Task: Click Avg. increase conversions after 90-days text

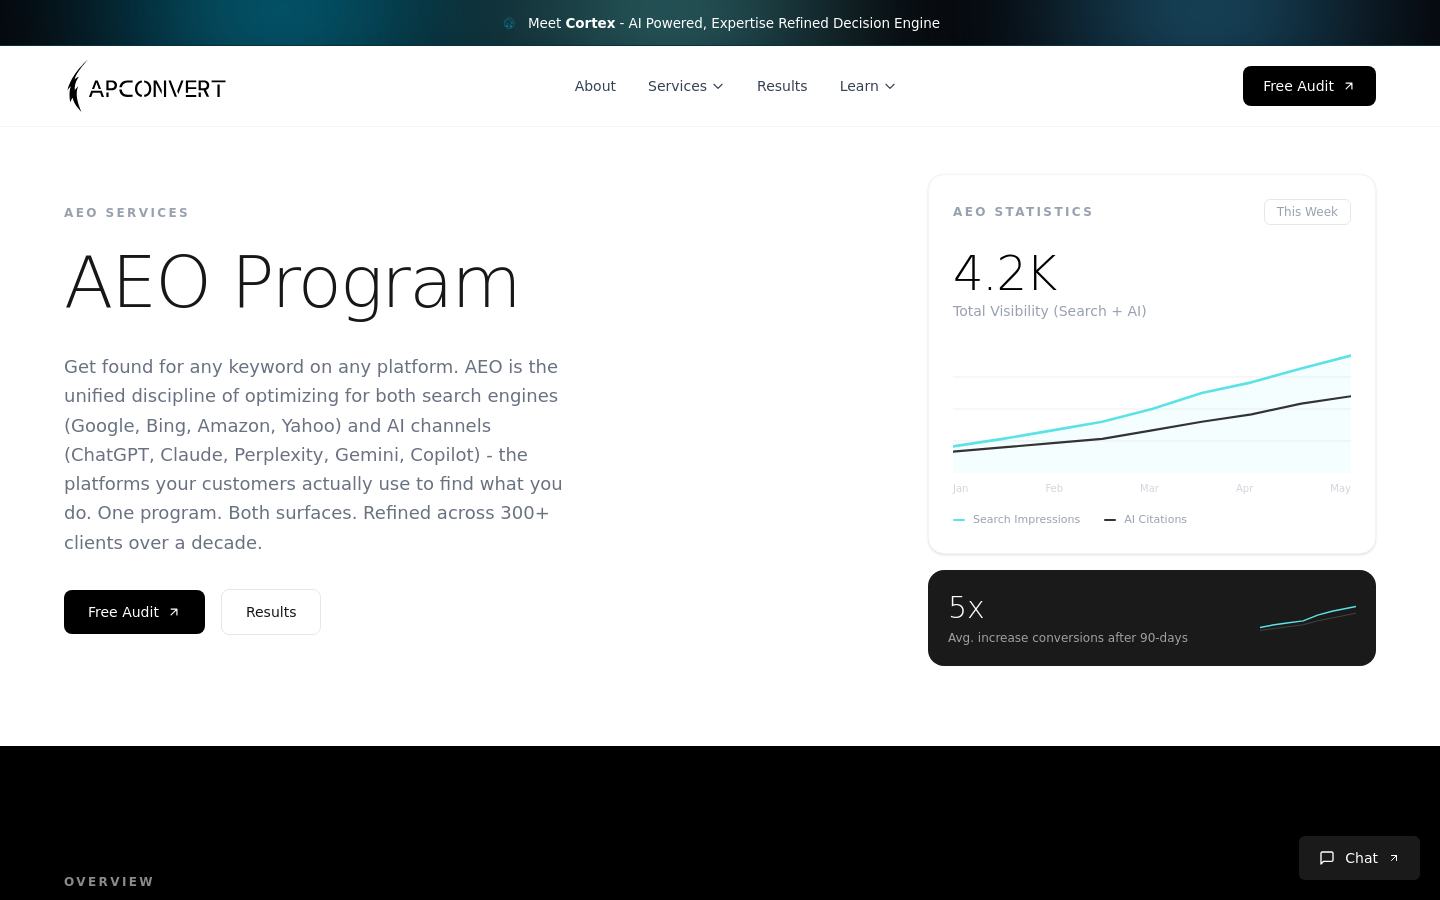Action: pos(1068,638)
